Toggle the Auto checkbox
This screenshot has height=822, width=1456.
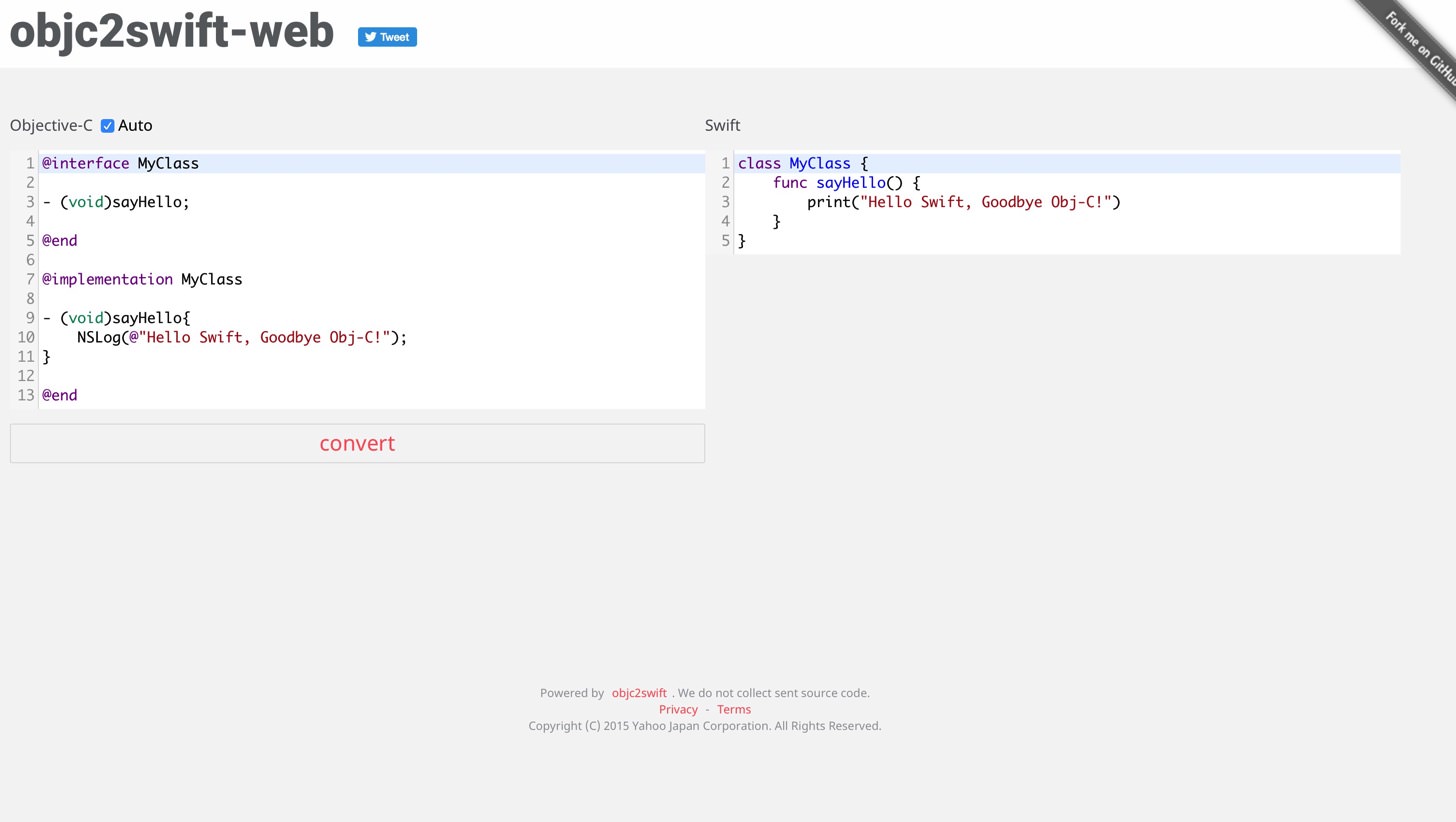click(x=107, y=126)
